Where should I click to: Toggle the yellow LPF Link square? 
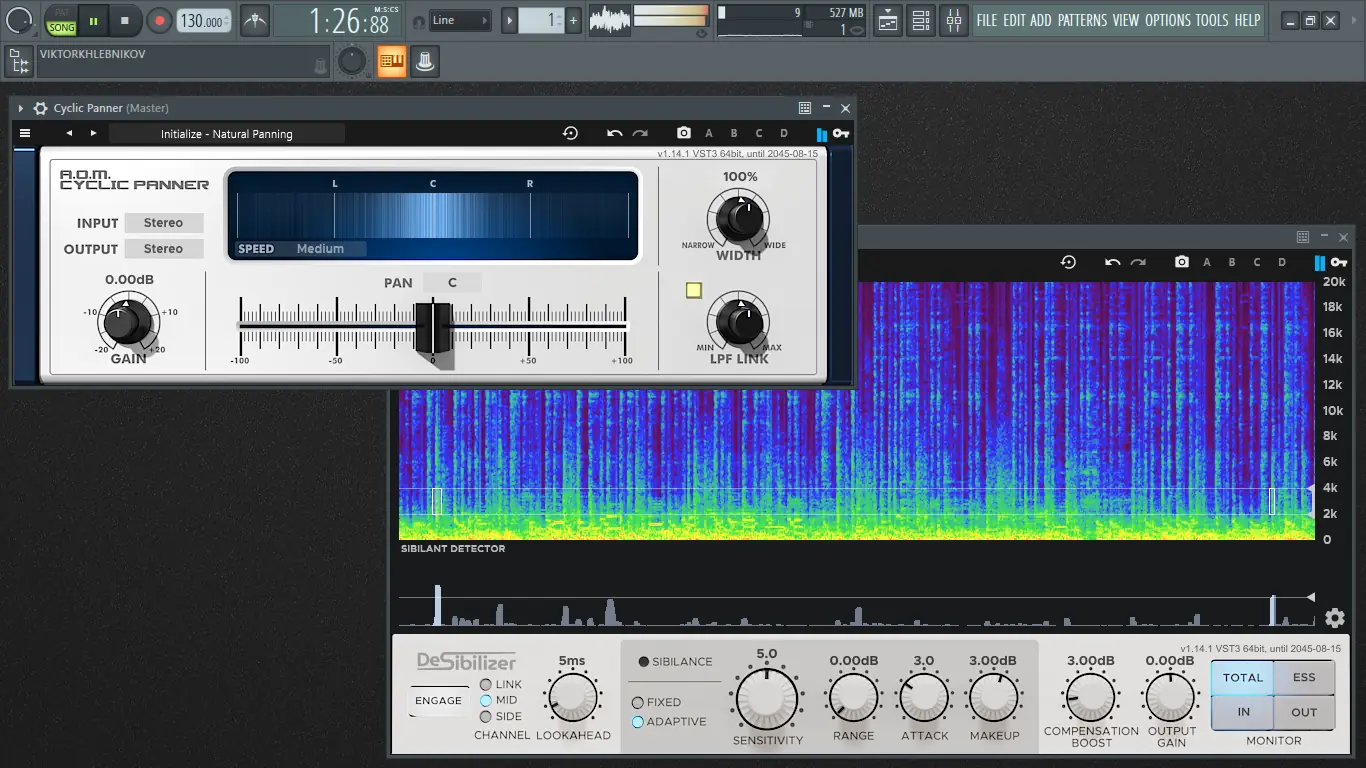tap(694, 290)
